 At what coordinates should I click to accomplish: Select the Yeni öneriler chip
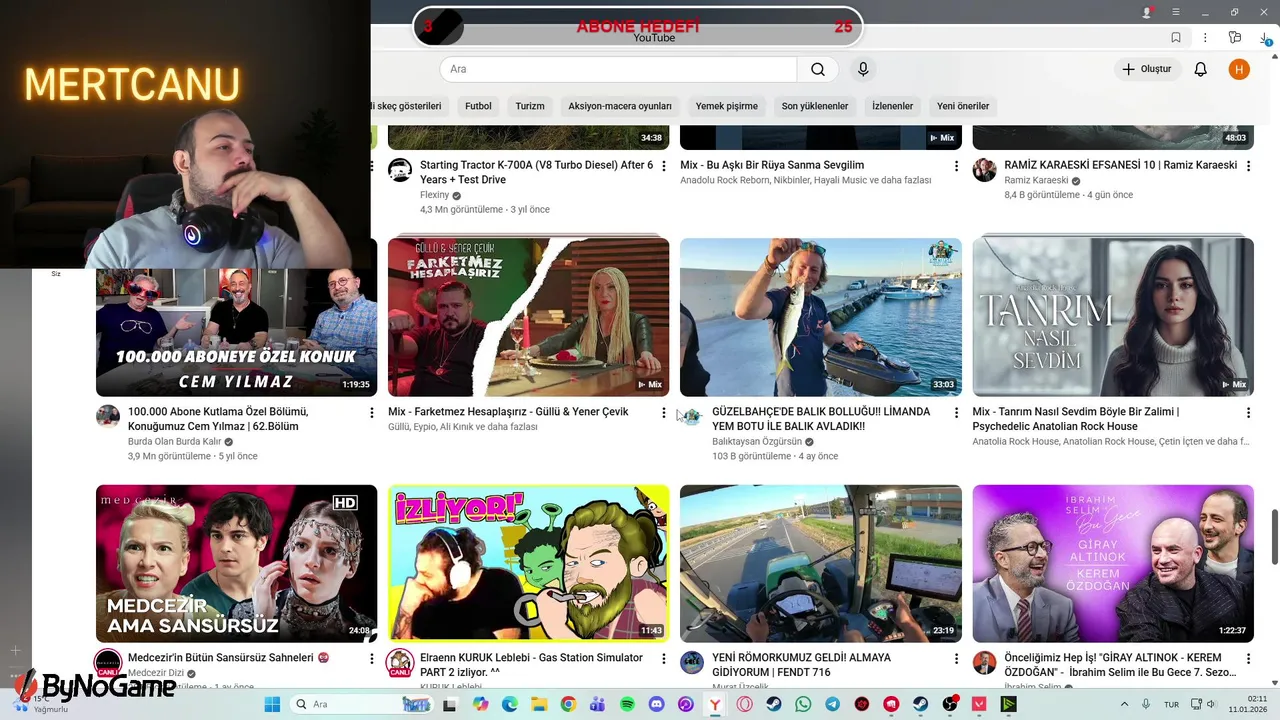point(963,106)
